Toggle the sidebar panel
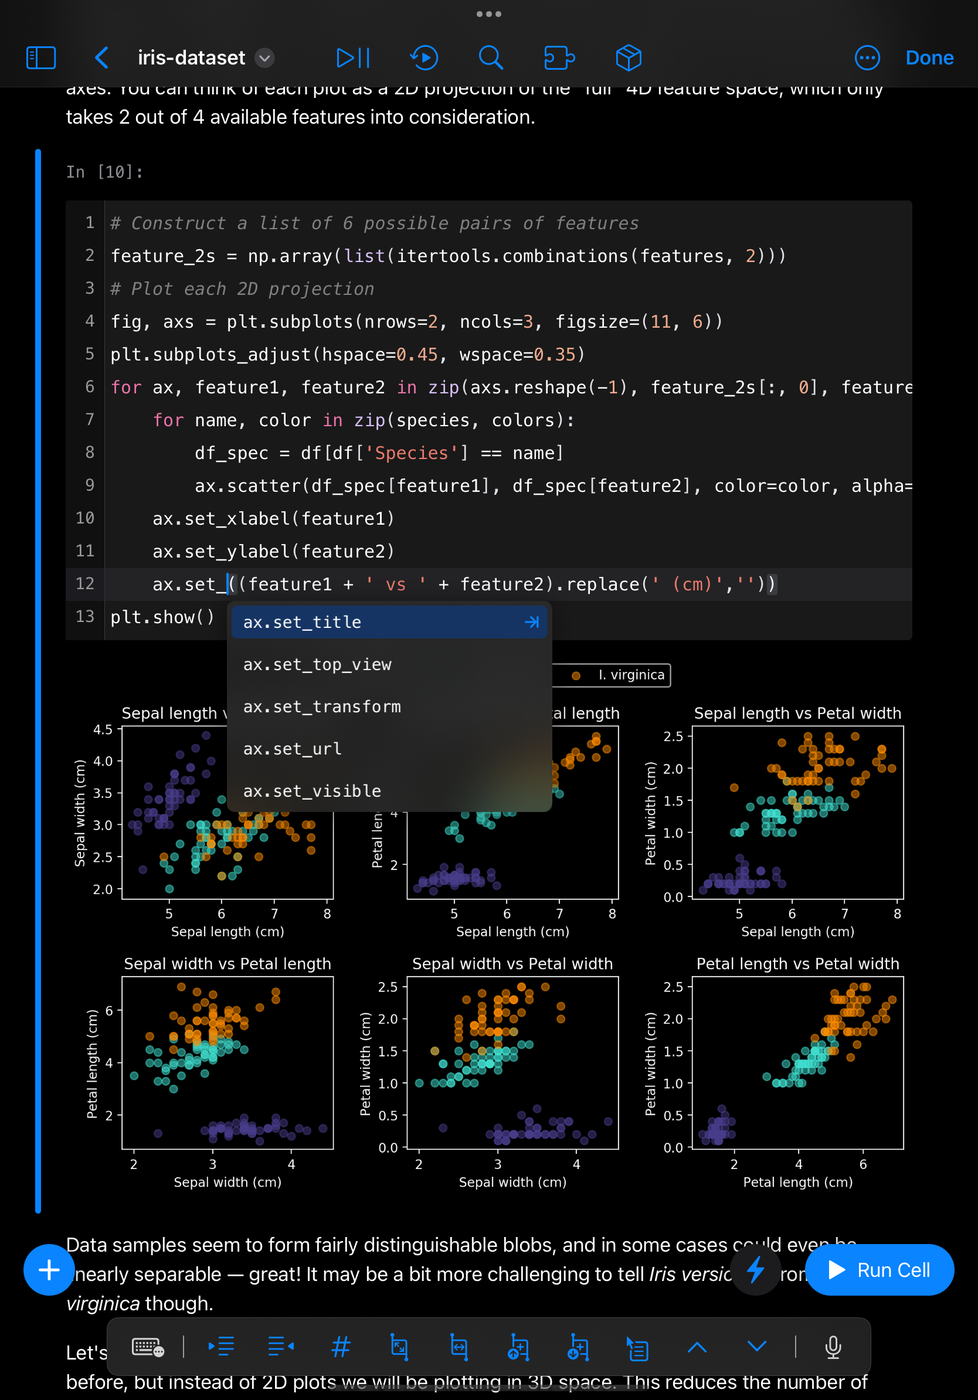 (x=41, y=58)
